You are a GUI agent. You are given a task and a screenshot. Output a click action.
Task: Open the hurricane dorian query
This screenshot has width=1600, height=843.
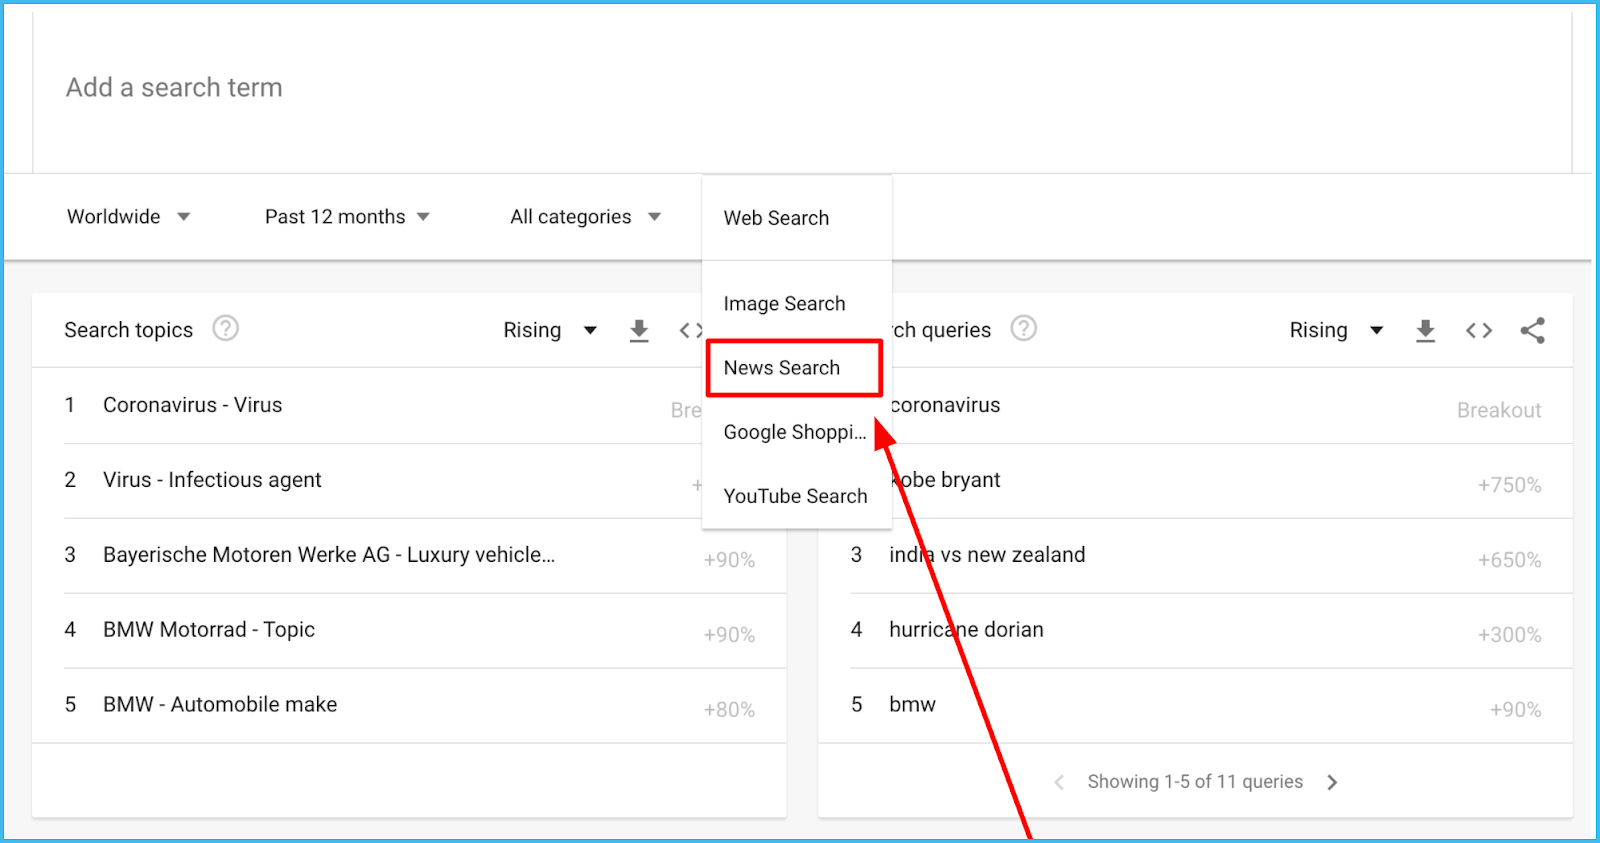point(966,630)
